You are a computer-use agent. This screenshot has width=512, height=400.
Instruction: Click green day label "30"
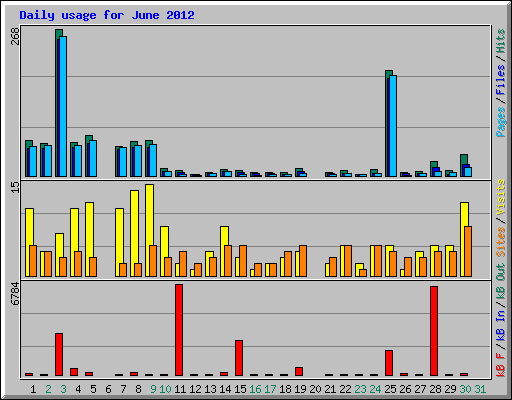[465, 389]
